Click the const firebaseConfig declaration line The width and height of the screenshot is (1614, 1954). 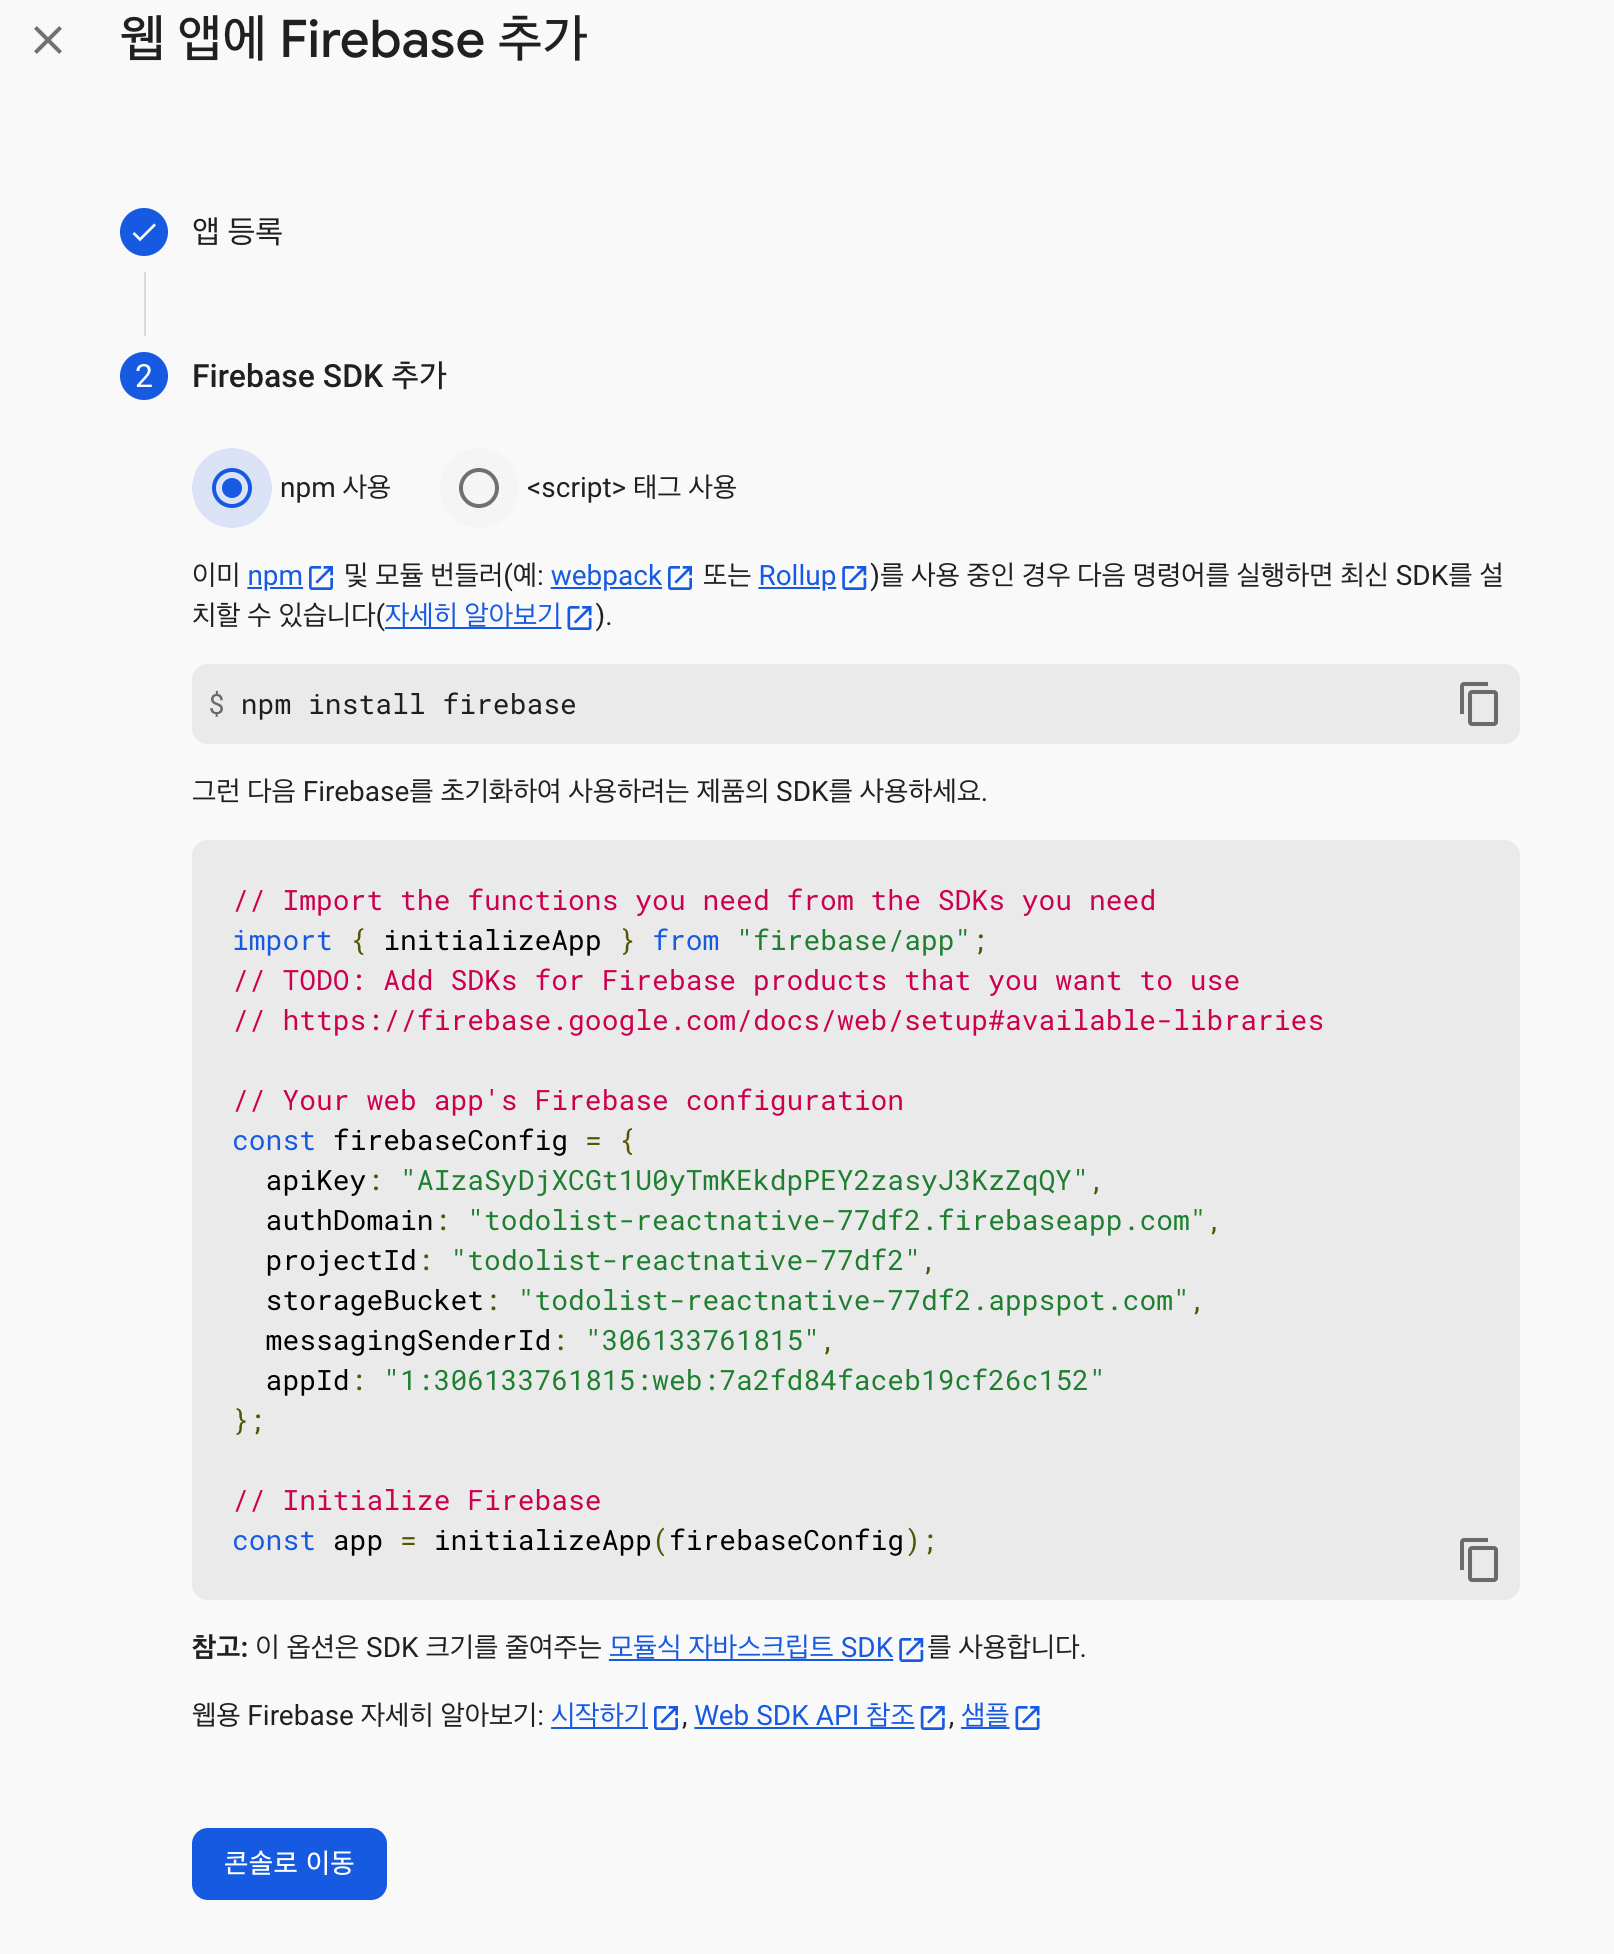(x=433, y=1141)
